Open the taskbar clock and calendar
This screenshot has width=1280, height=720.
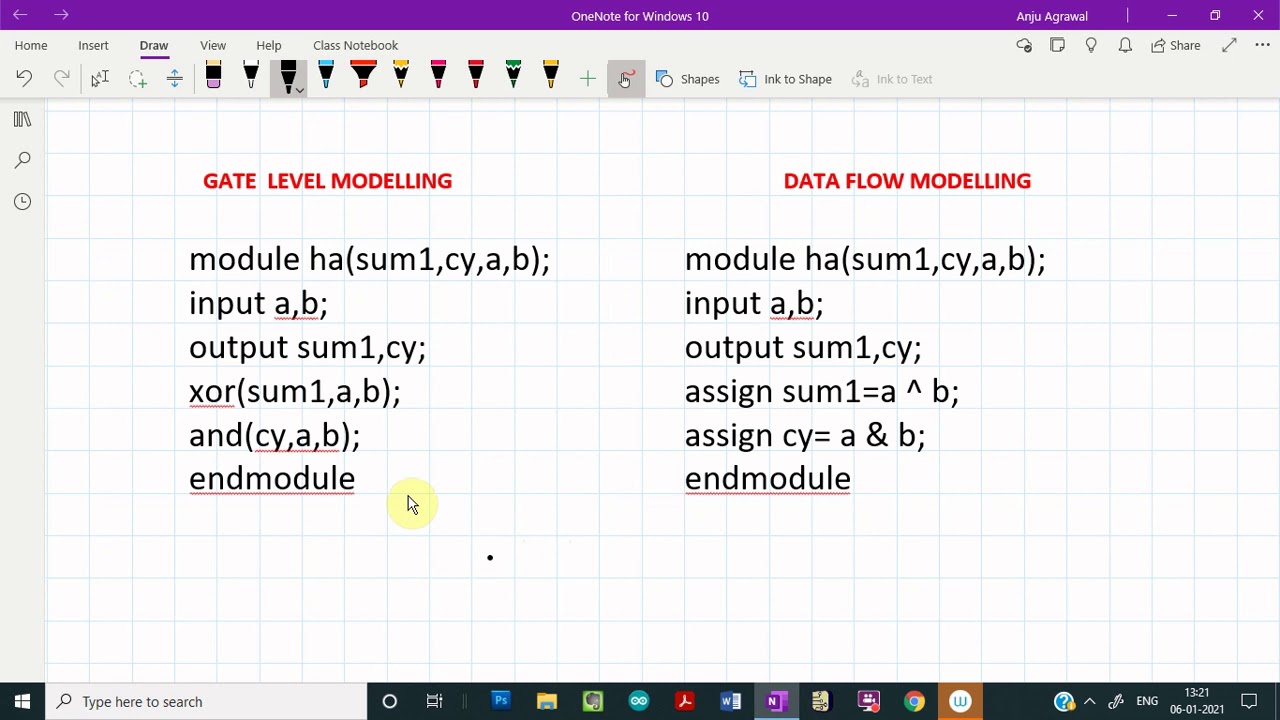[x=1197, y=701]
